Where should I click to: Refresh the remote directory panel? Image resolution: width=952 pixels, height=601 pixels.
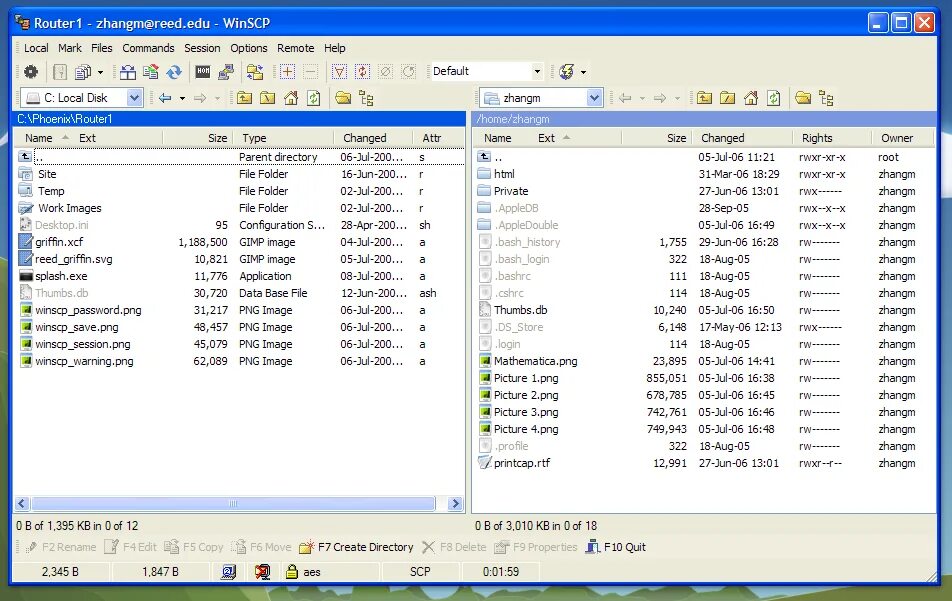pos(774,98)
